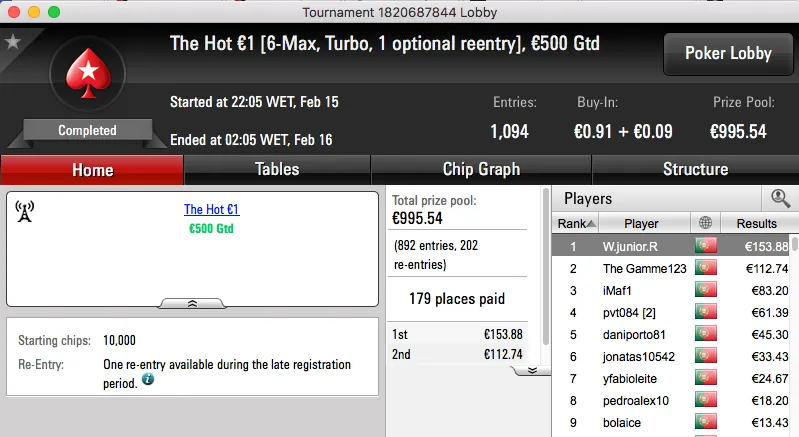Open the Chip Graph tab
Viewport: 799px width, 437px height.
[481, 169]
